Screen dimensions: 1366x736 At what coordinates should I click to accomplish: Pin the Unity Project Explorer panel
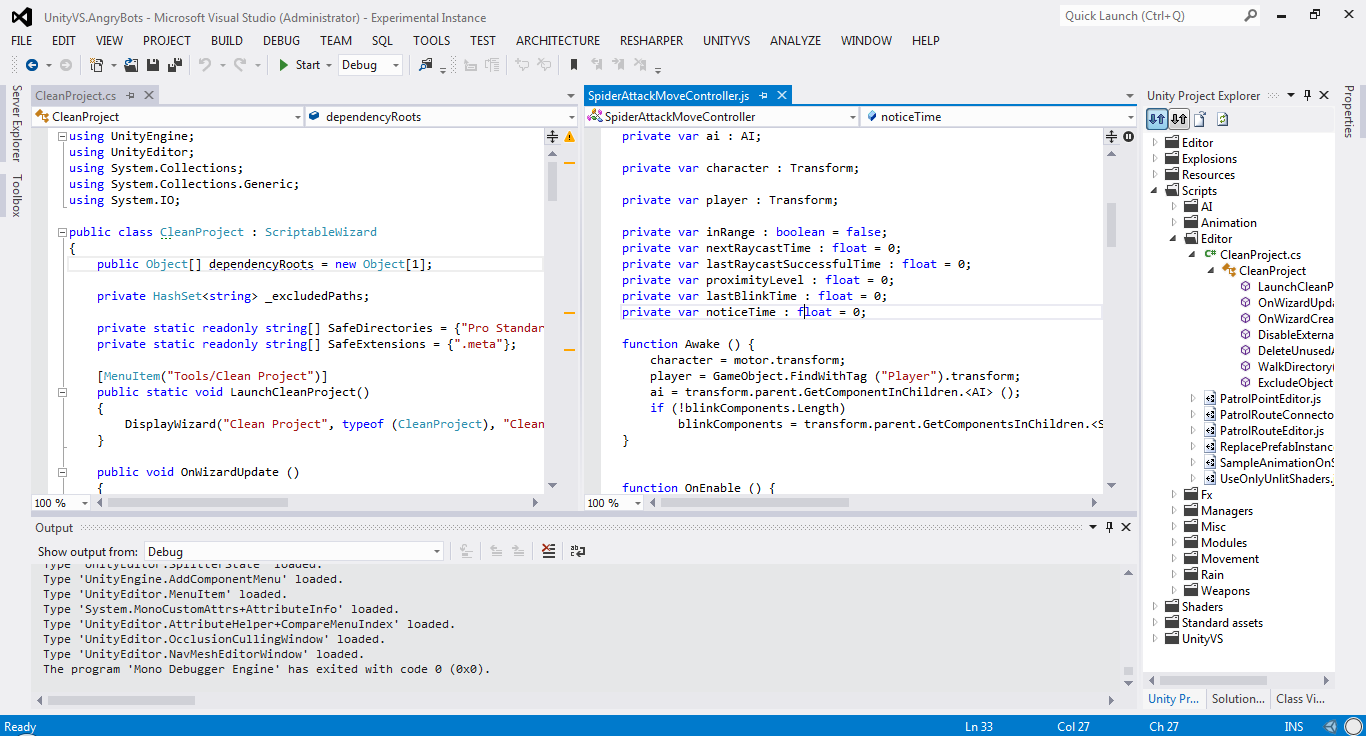1307,95
